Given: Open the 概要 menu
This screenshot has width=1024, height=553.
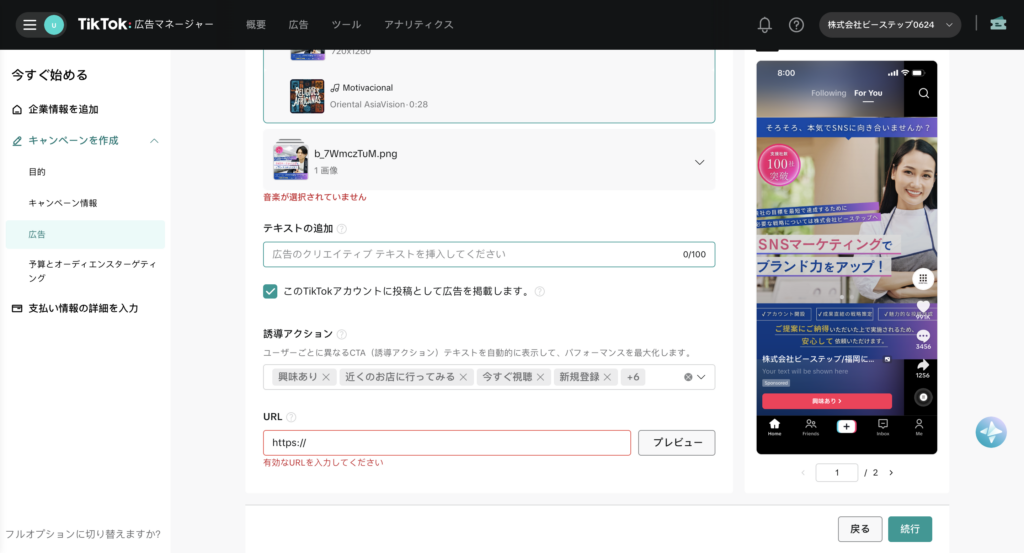Looking at the screenshot, I should [256, 25].
